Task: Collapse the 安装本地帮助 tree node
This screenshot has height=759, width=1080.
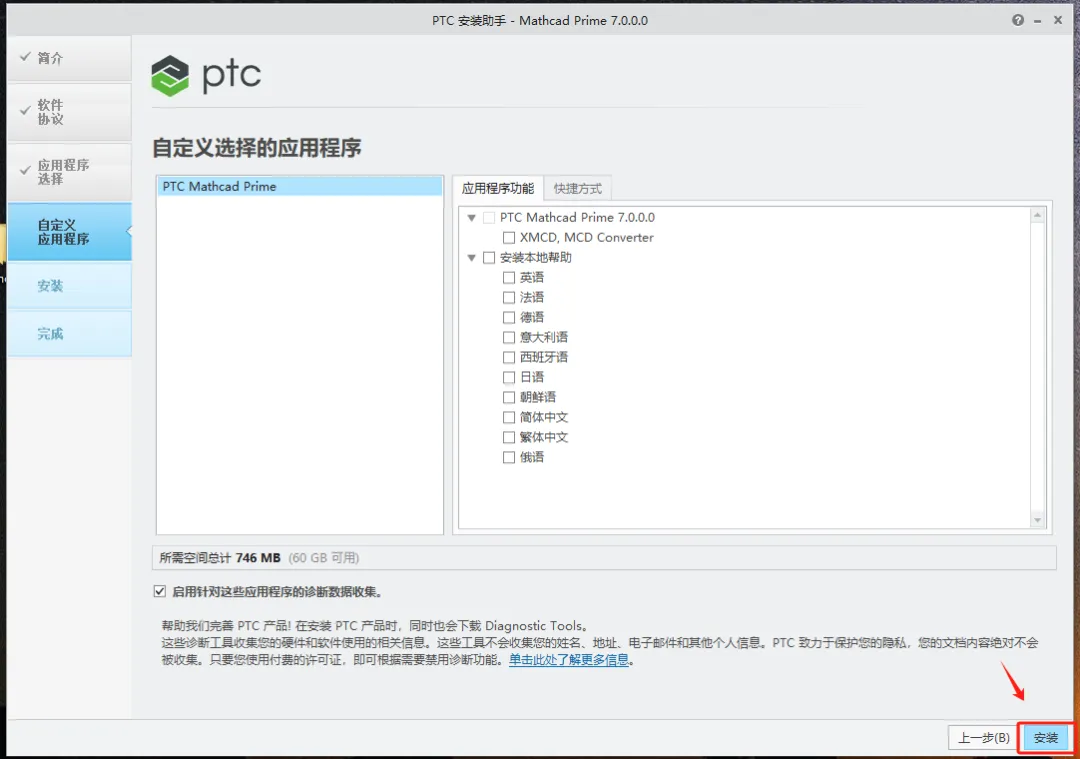Action: tap(472, 258)
